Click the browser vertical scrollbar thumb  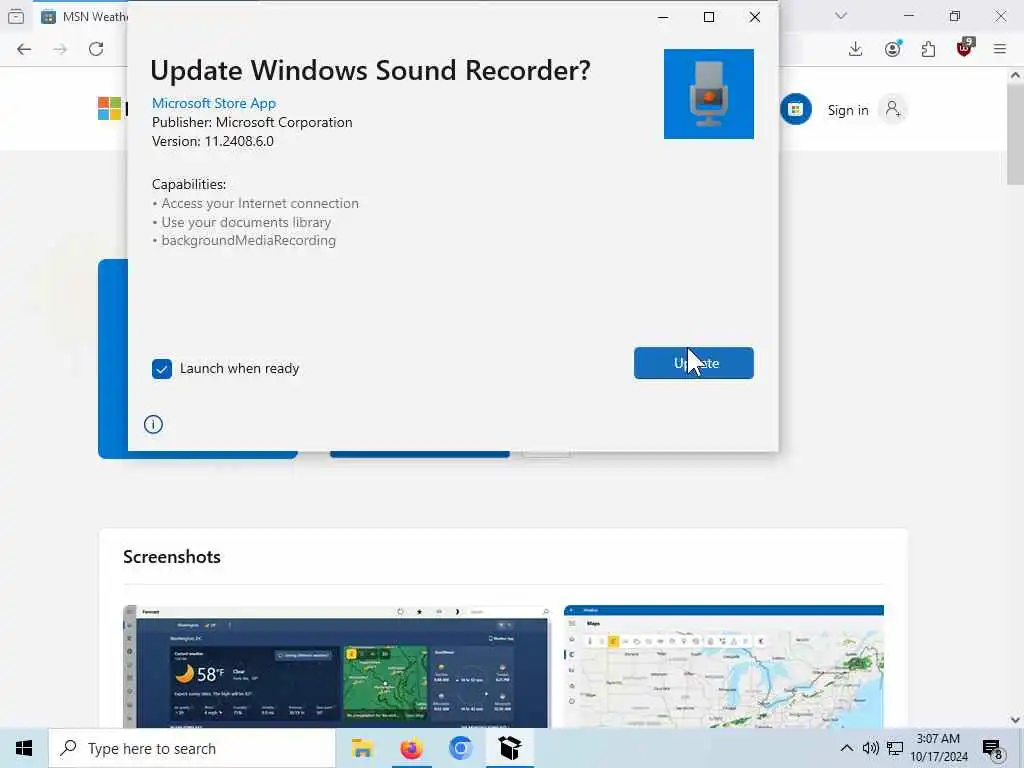point(1015,135)
